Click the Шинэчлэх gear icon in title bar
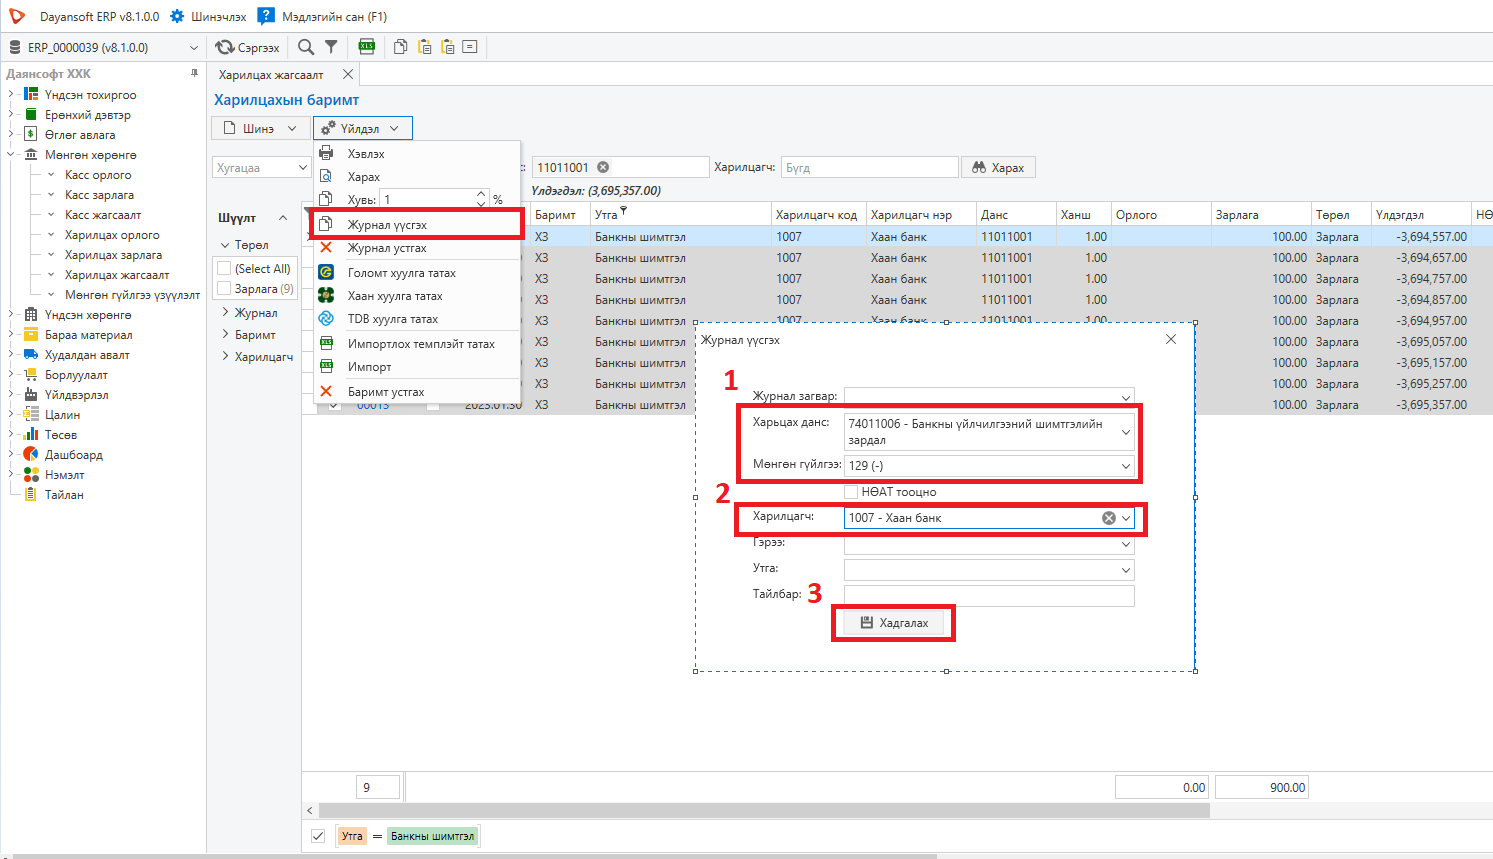 177,16
